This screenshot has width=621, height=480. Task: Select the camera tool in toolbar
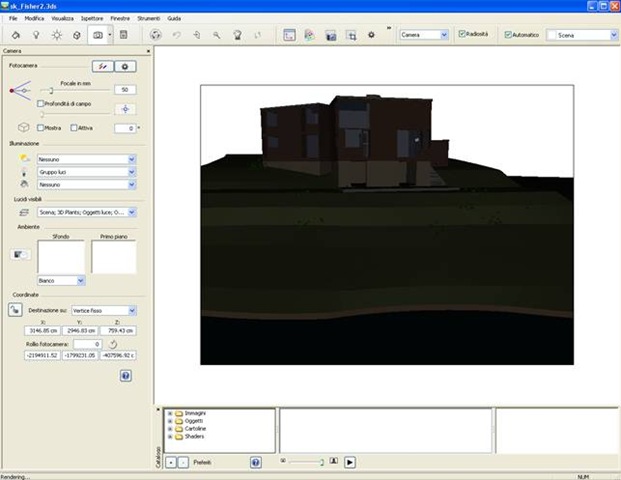[98, 34]
